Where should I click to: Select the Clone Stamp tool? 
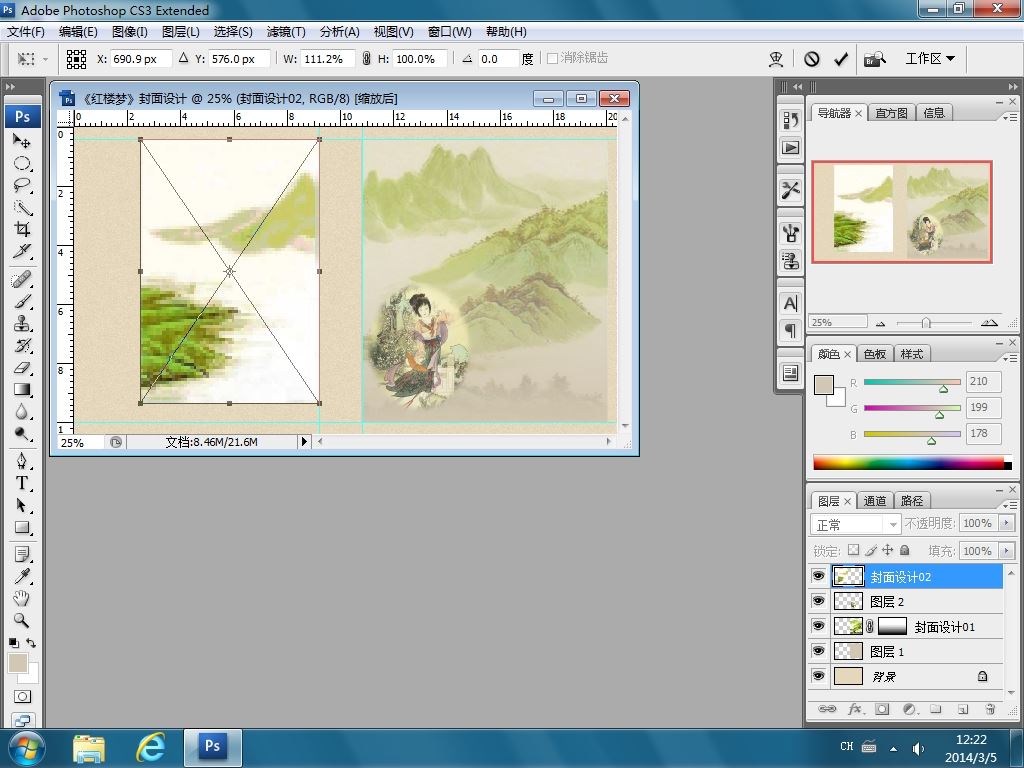22,324
